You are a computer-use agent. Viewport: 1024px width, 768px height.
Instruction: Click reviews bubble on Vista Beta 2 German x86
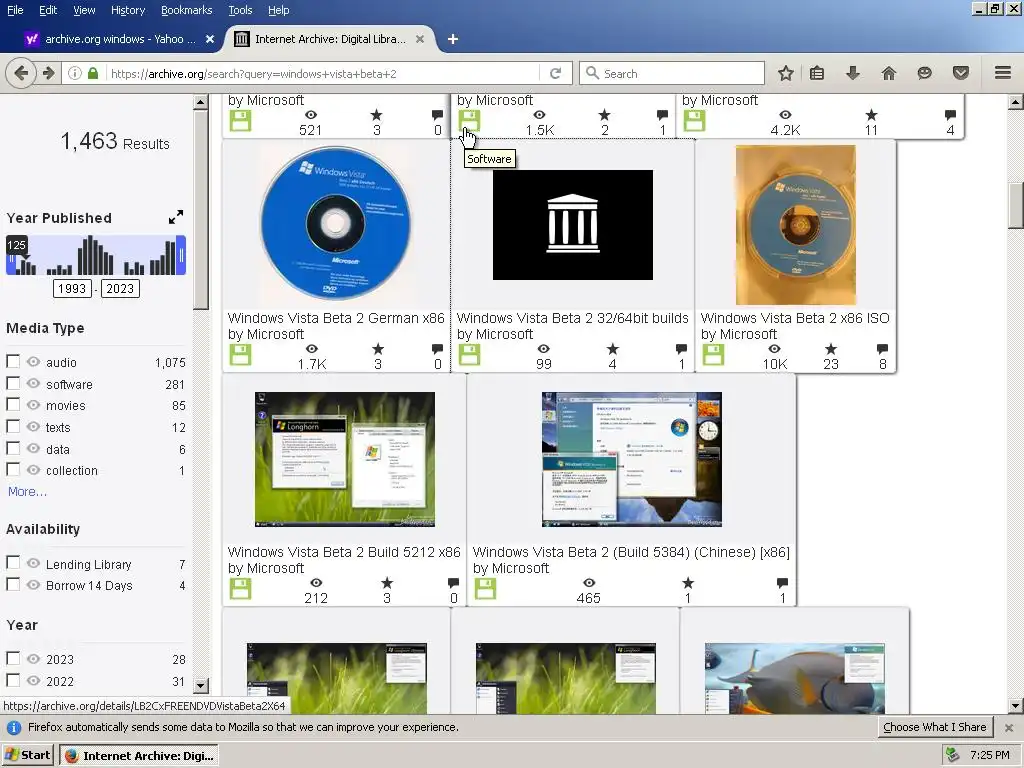click(437, 349)
